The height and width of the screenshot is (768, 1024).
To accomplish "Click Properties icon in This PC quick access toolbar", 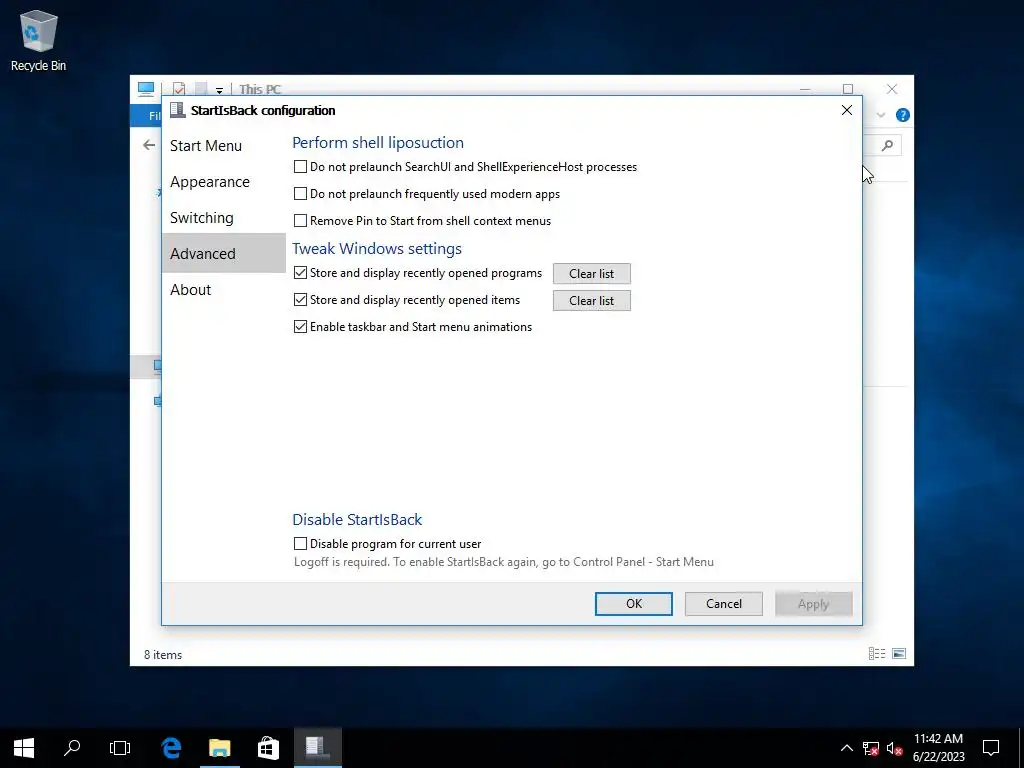I will 179,89.
